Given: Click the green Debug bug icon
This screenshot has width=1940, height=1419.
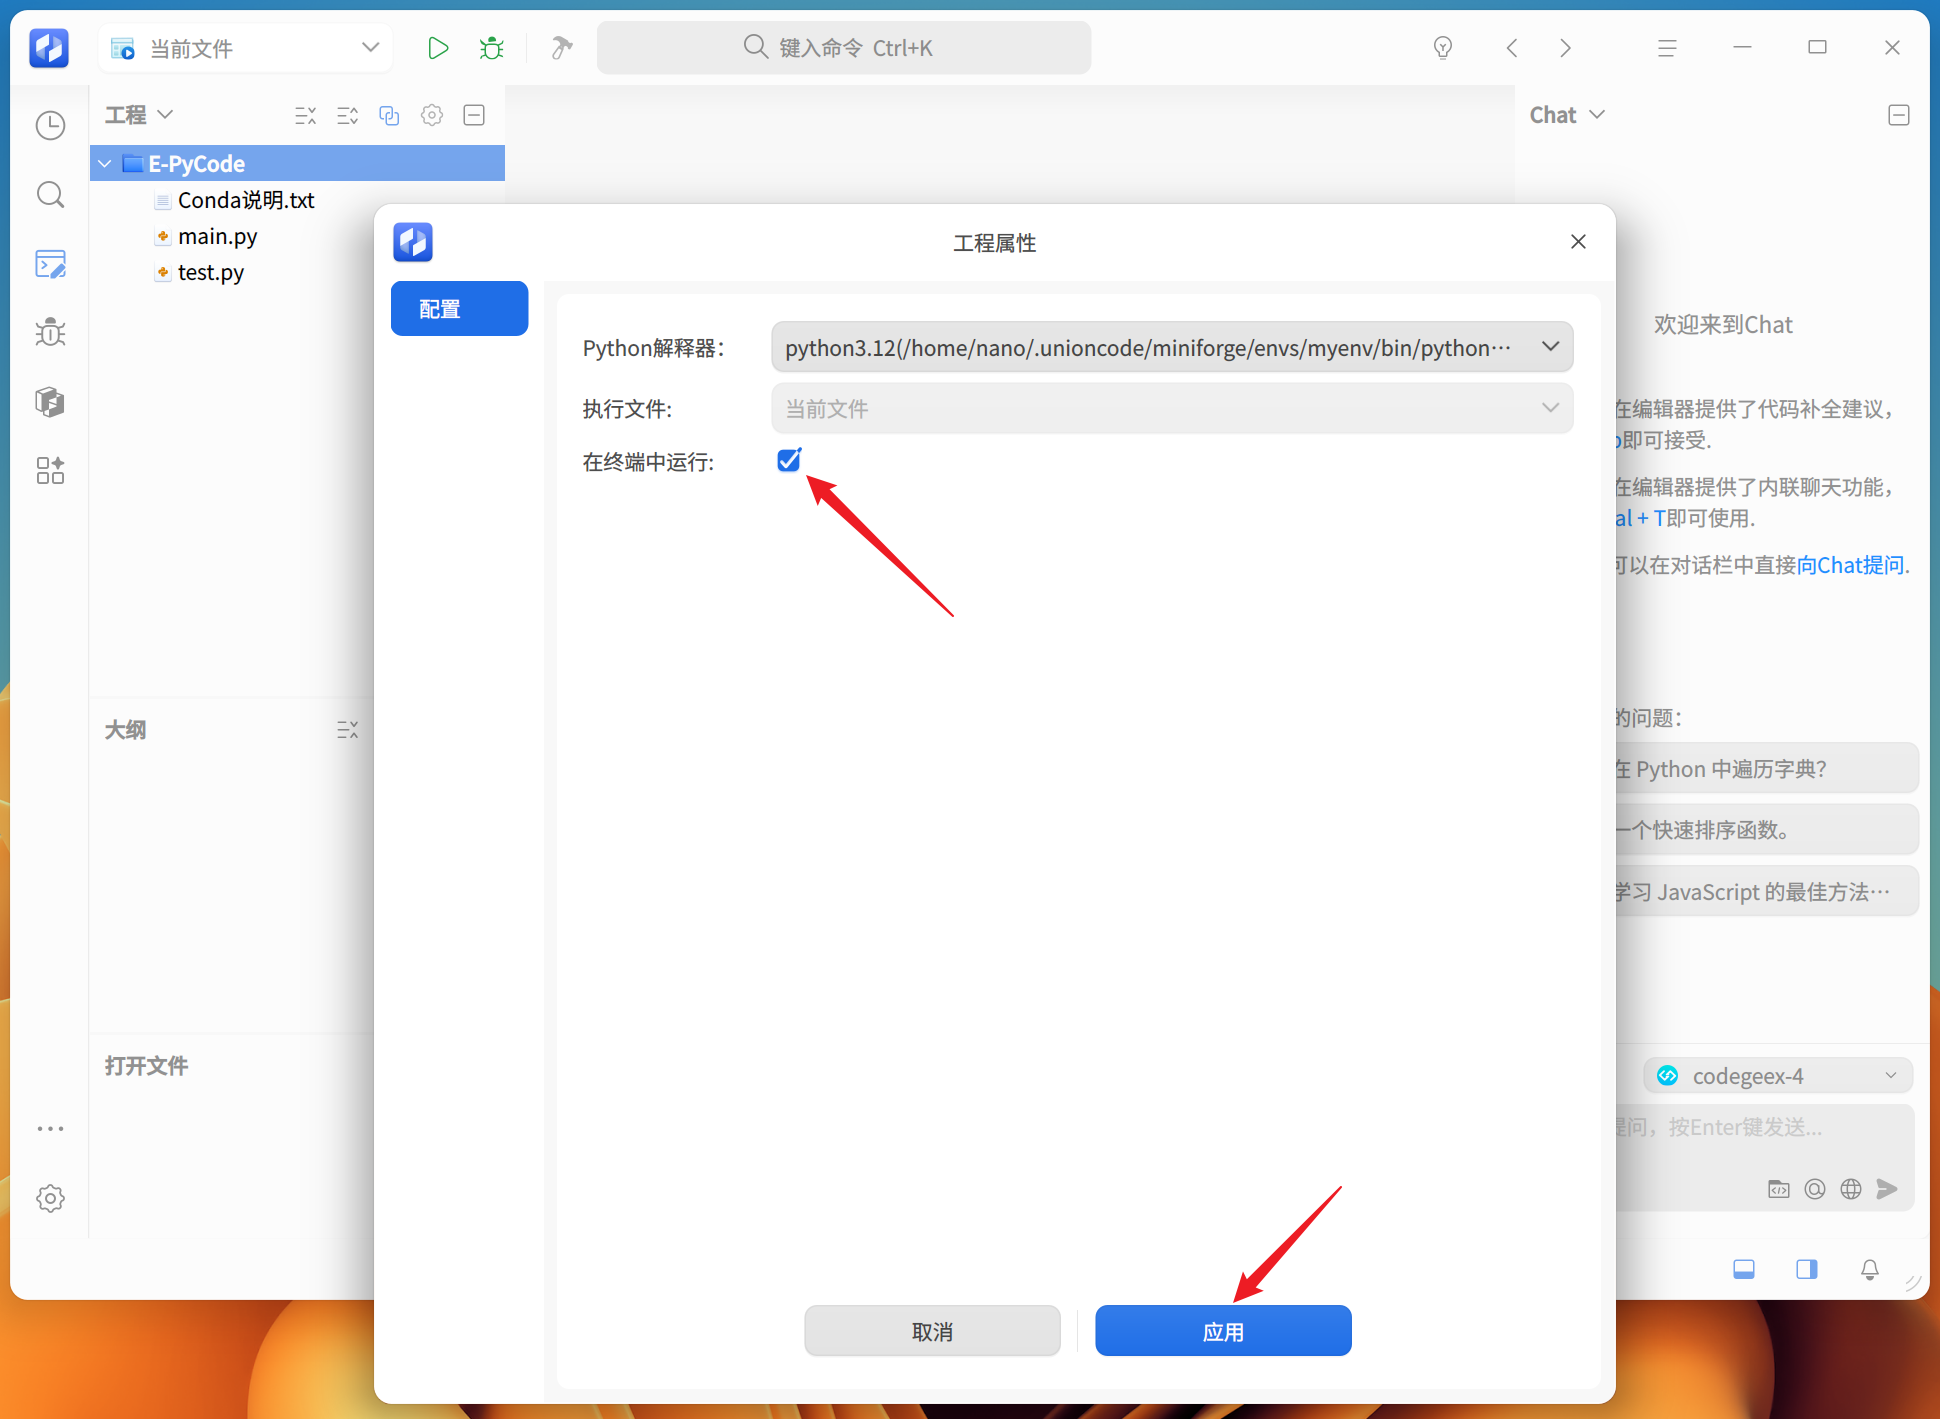Looking at the screenshot, I should 491,48.
